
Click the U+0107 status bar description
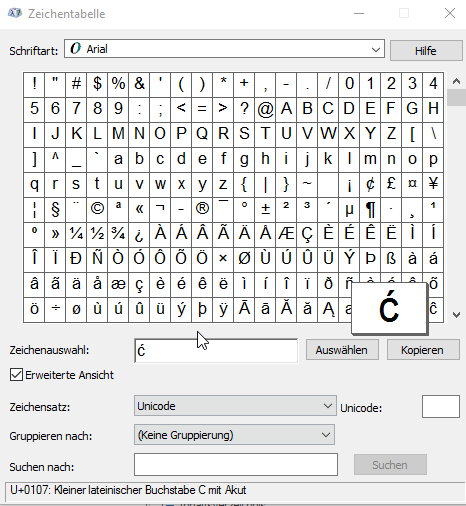coord(128,490)
